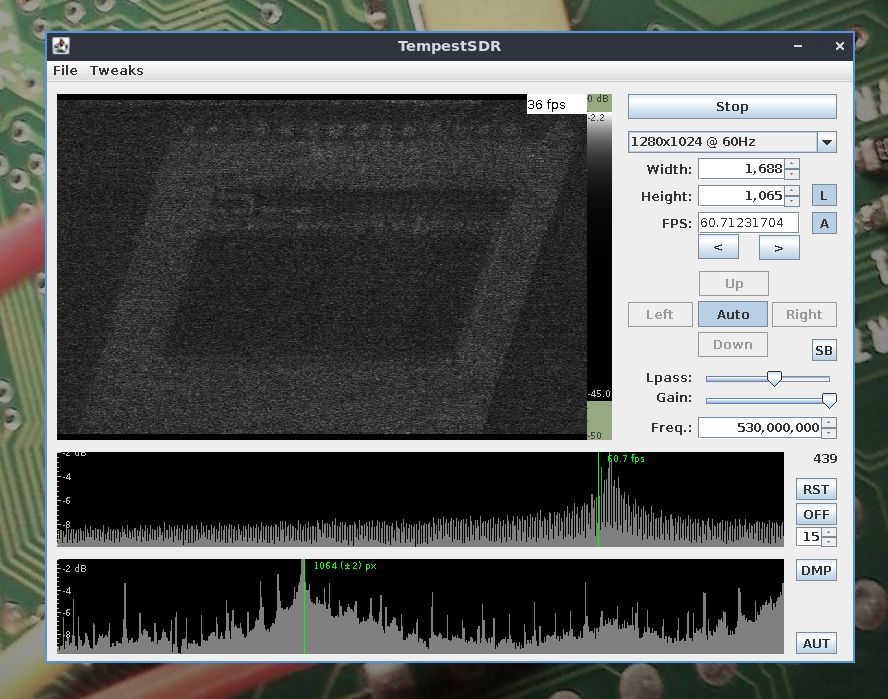888x699 pixels.
Task: Click the OFF button
Action: point(816,514)
